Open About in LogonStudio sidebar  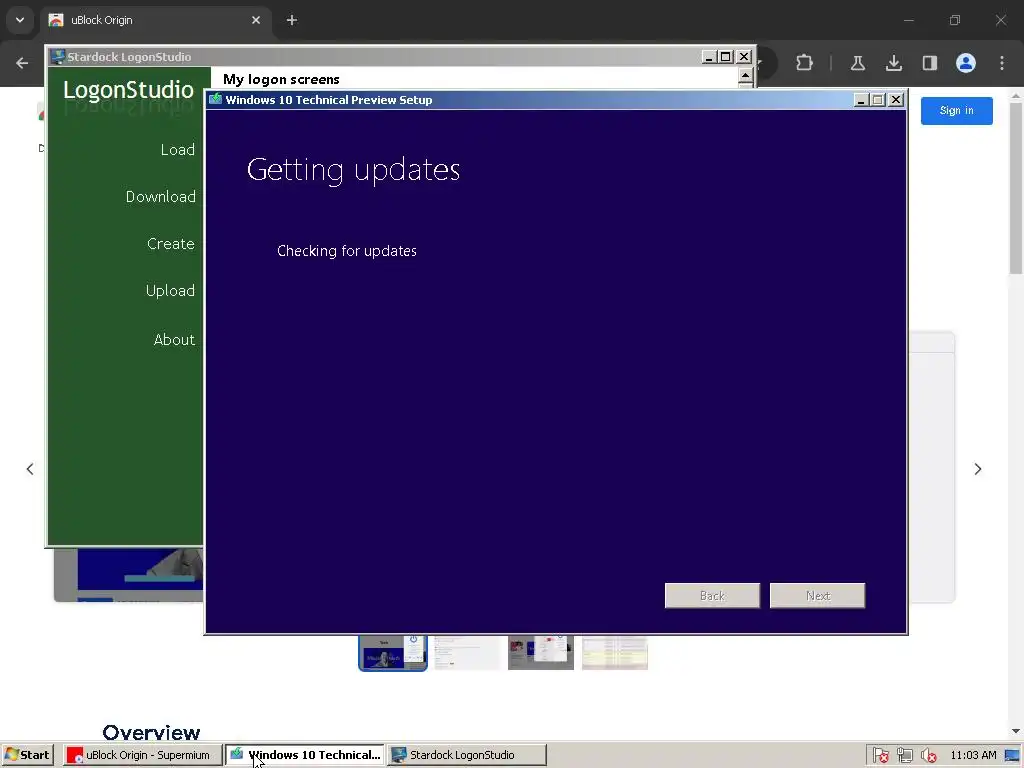174,340
